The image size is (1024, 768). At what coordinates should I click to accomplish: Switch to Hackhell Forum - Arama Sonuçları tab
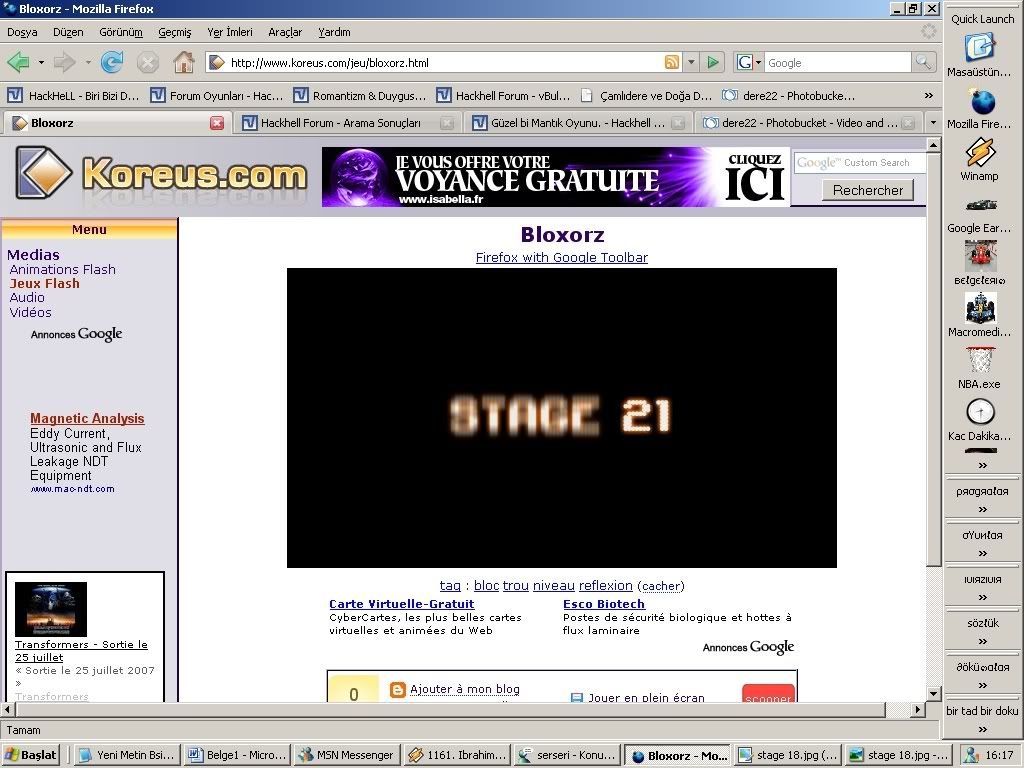click(x=340, y=123)
